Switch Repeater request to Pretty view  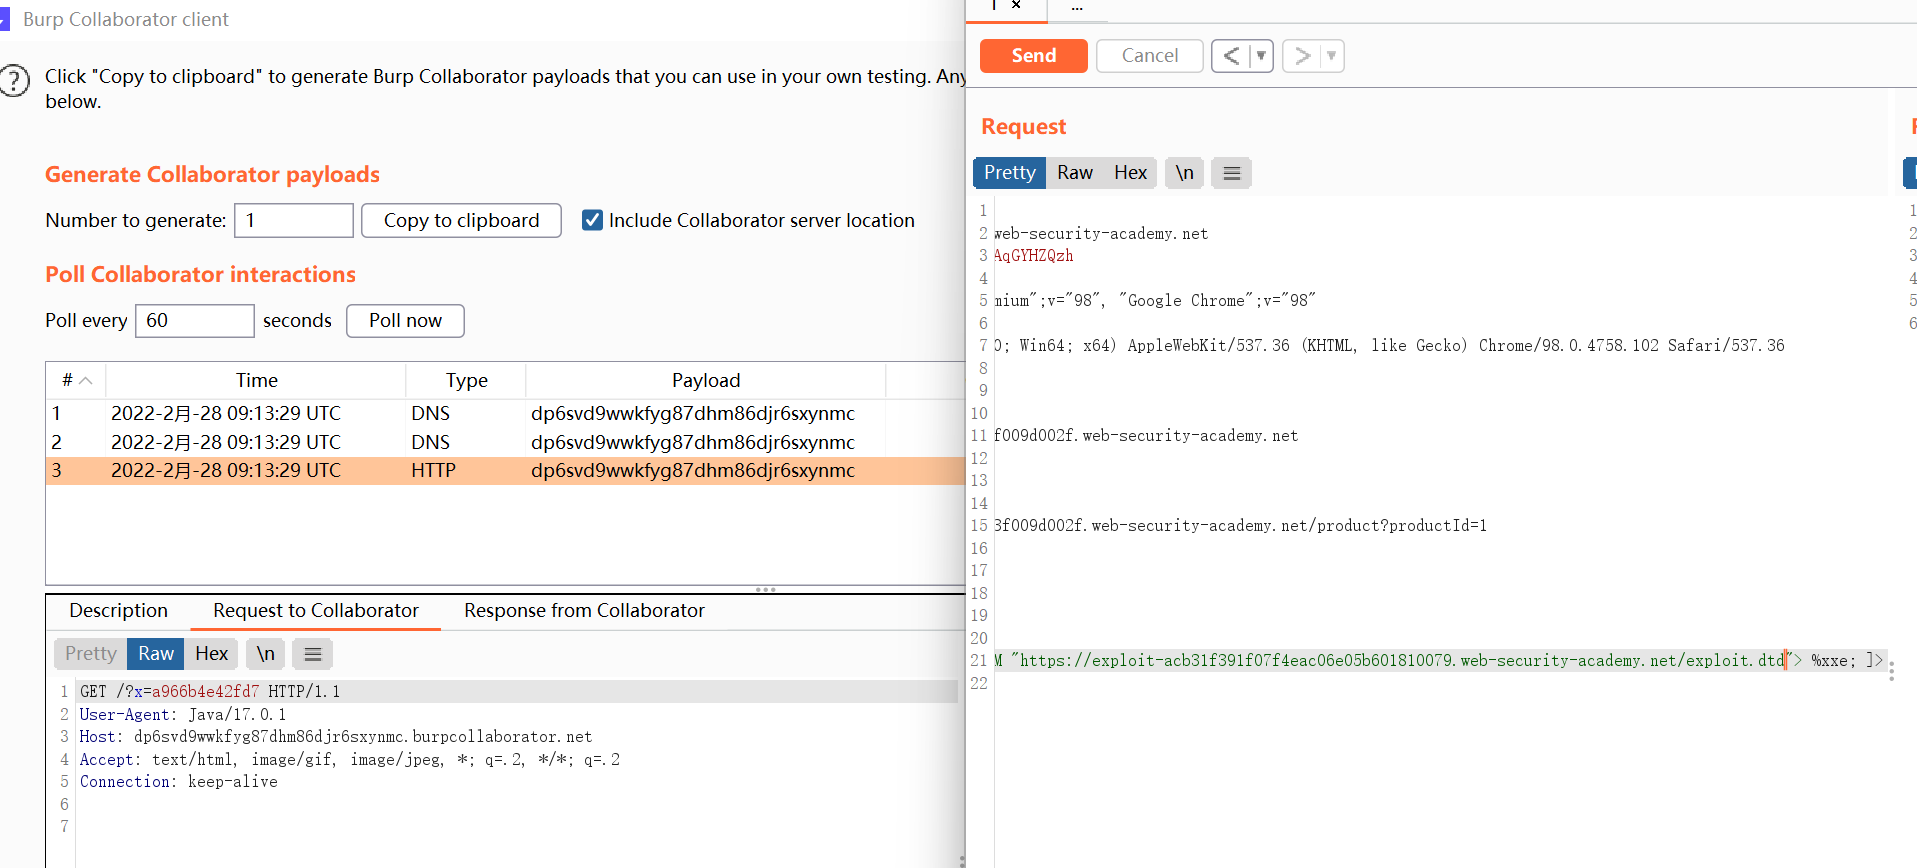1010,173
